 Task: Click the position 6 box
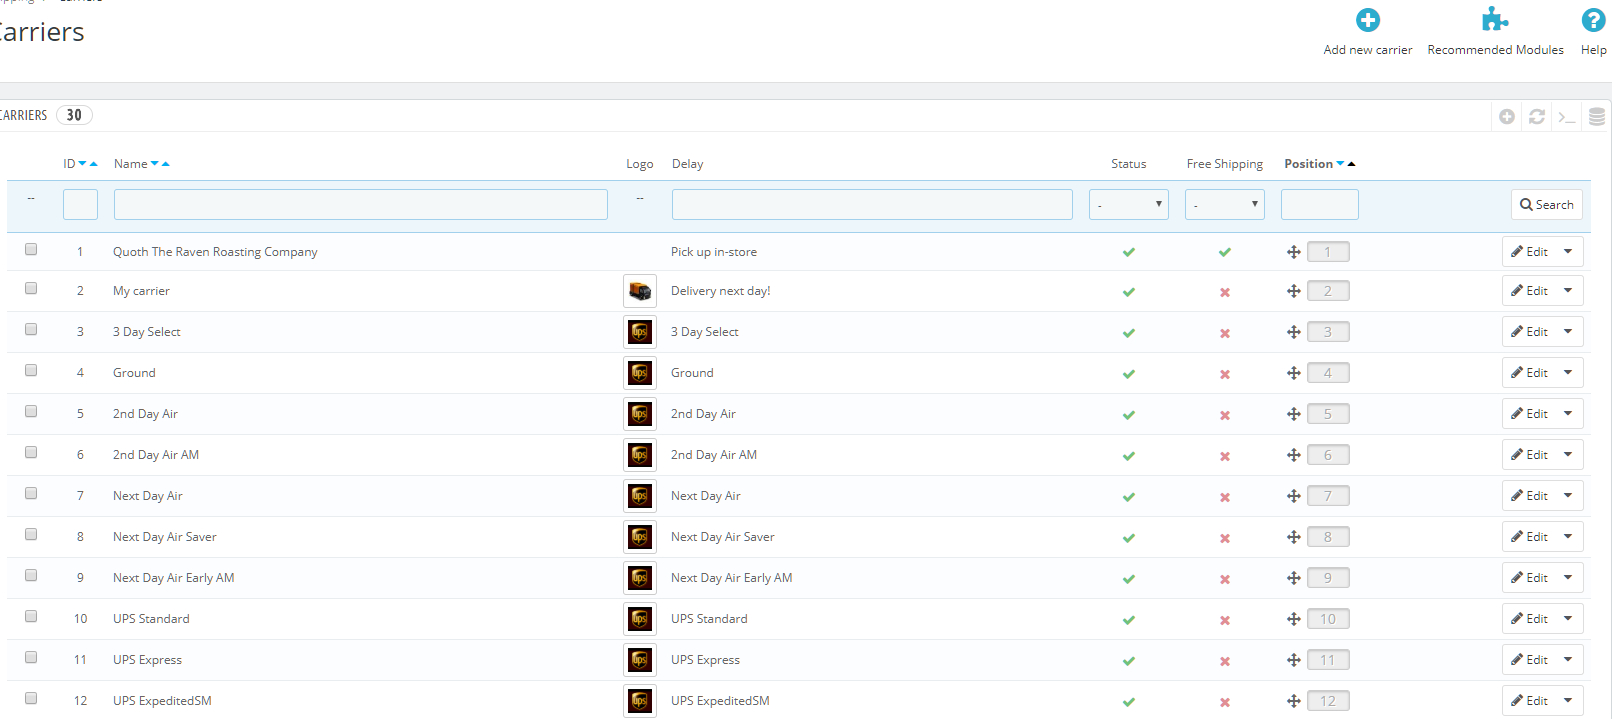coord(1328,455)
